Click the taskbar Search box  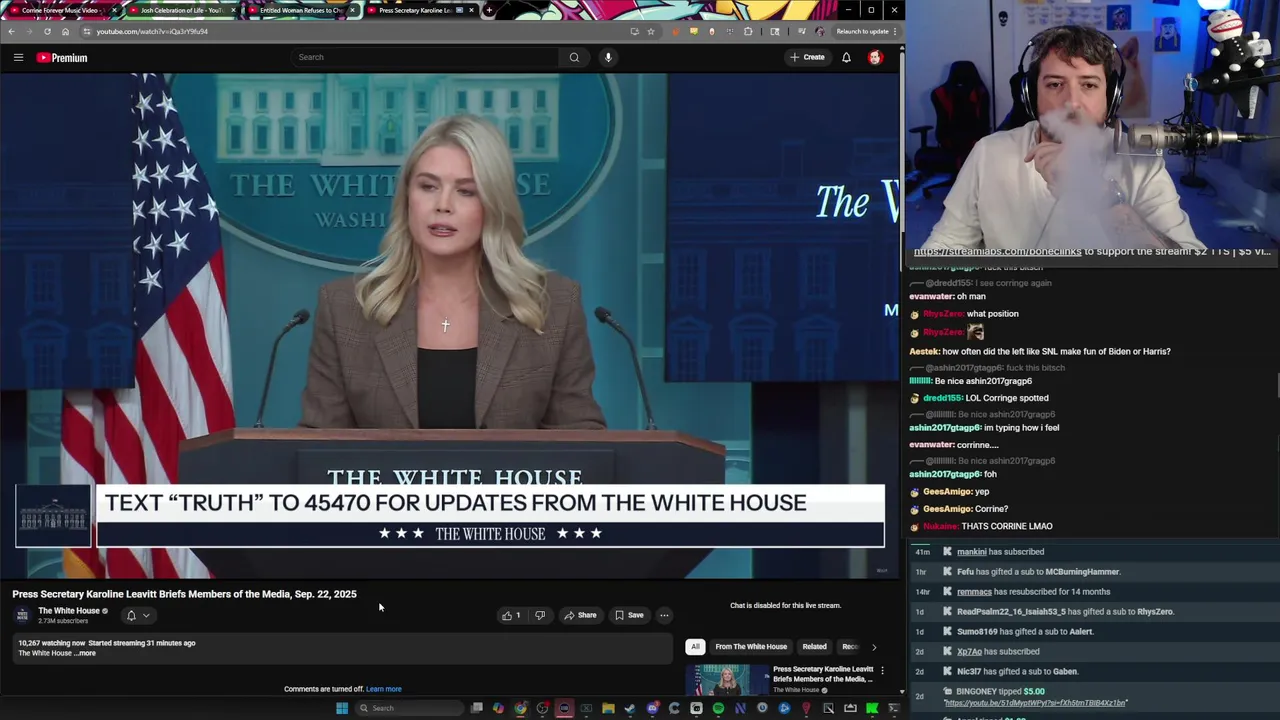(x=410, y=708)
